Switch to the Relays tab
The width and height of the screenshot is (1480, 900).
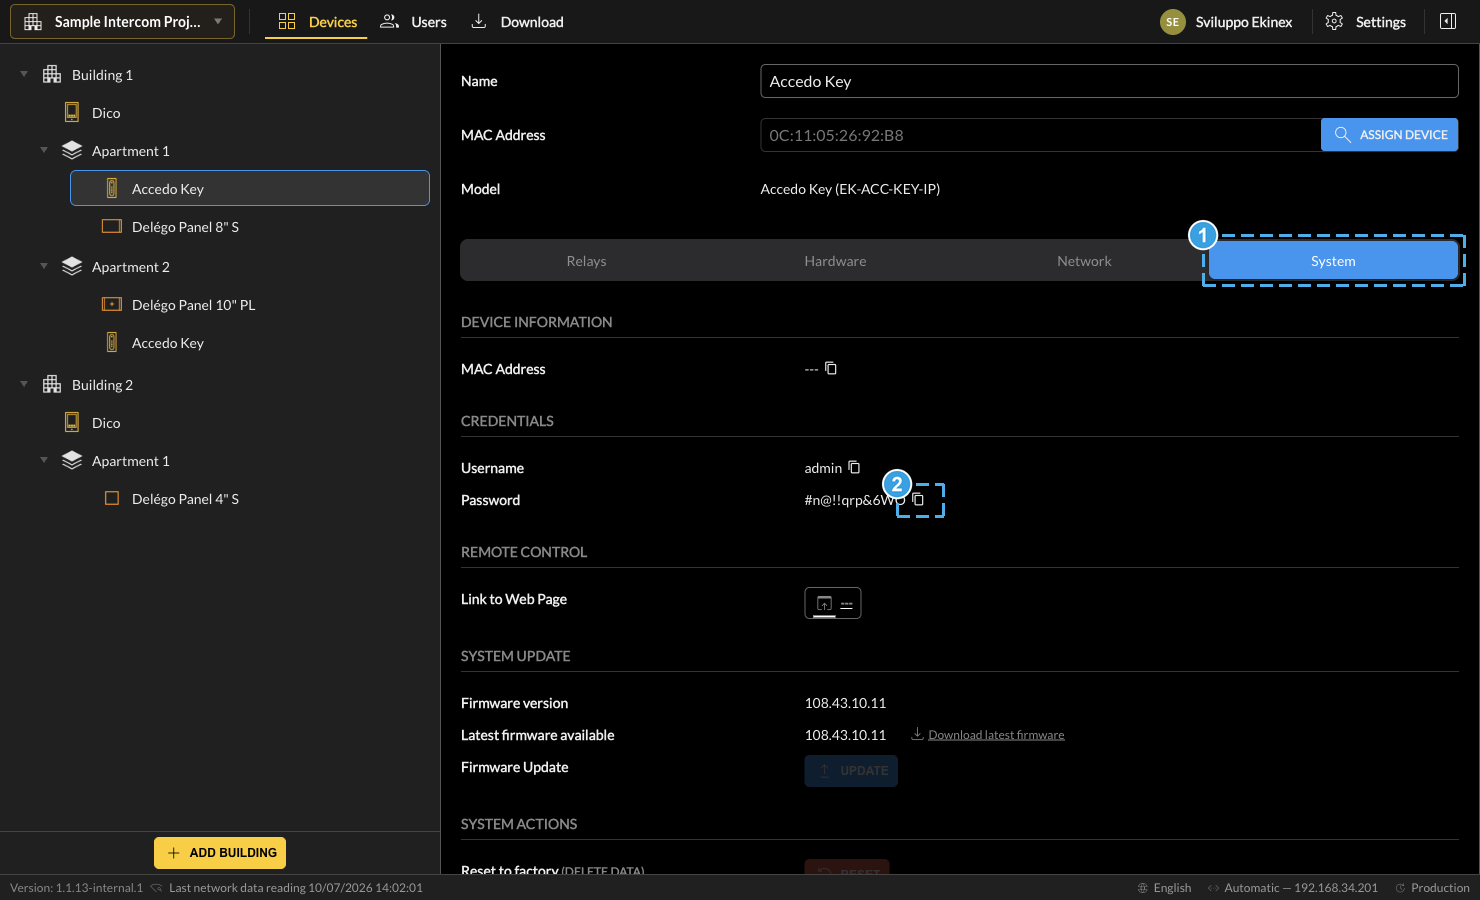[x=586, y=261]
